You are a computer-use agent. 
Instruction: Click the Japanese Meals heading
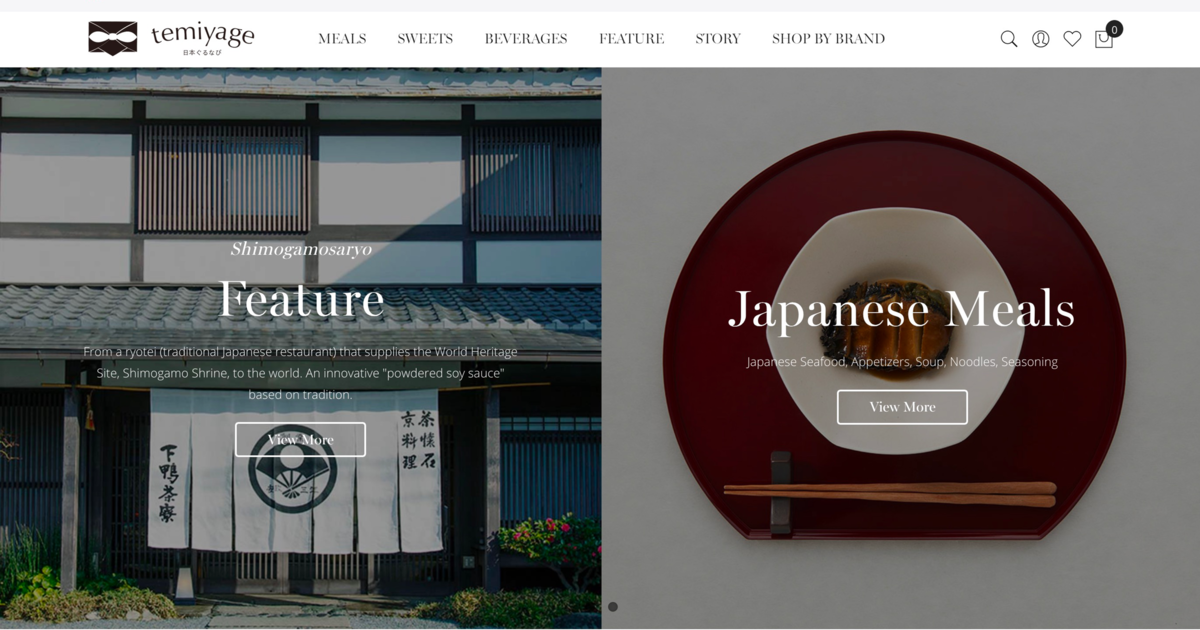click(x=902, y=309)
